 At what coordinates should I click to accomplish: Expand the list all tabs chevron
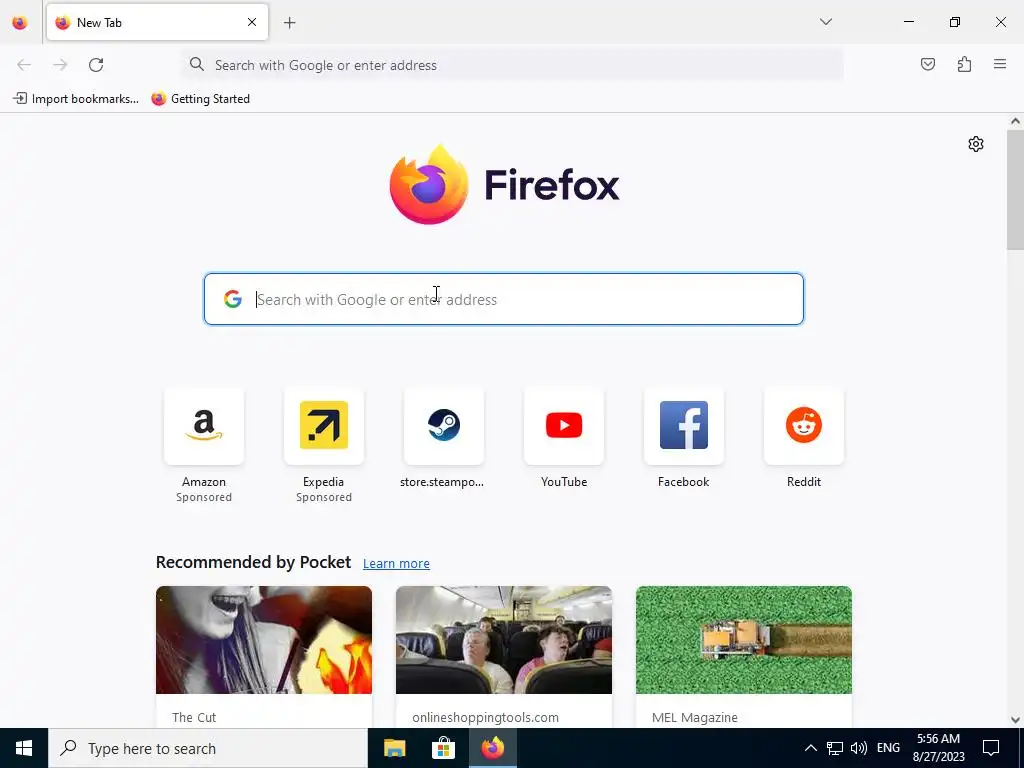point(825,22)
